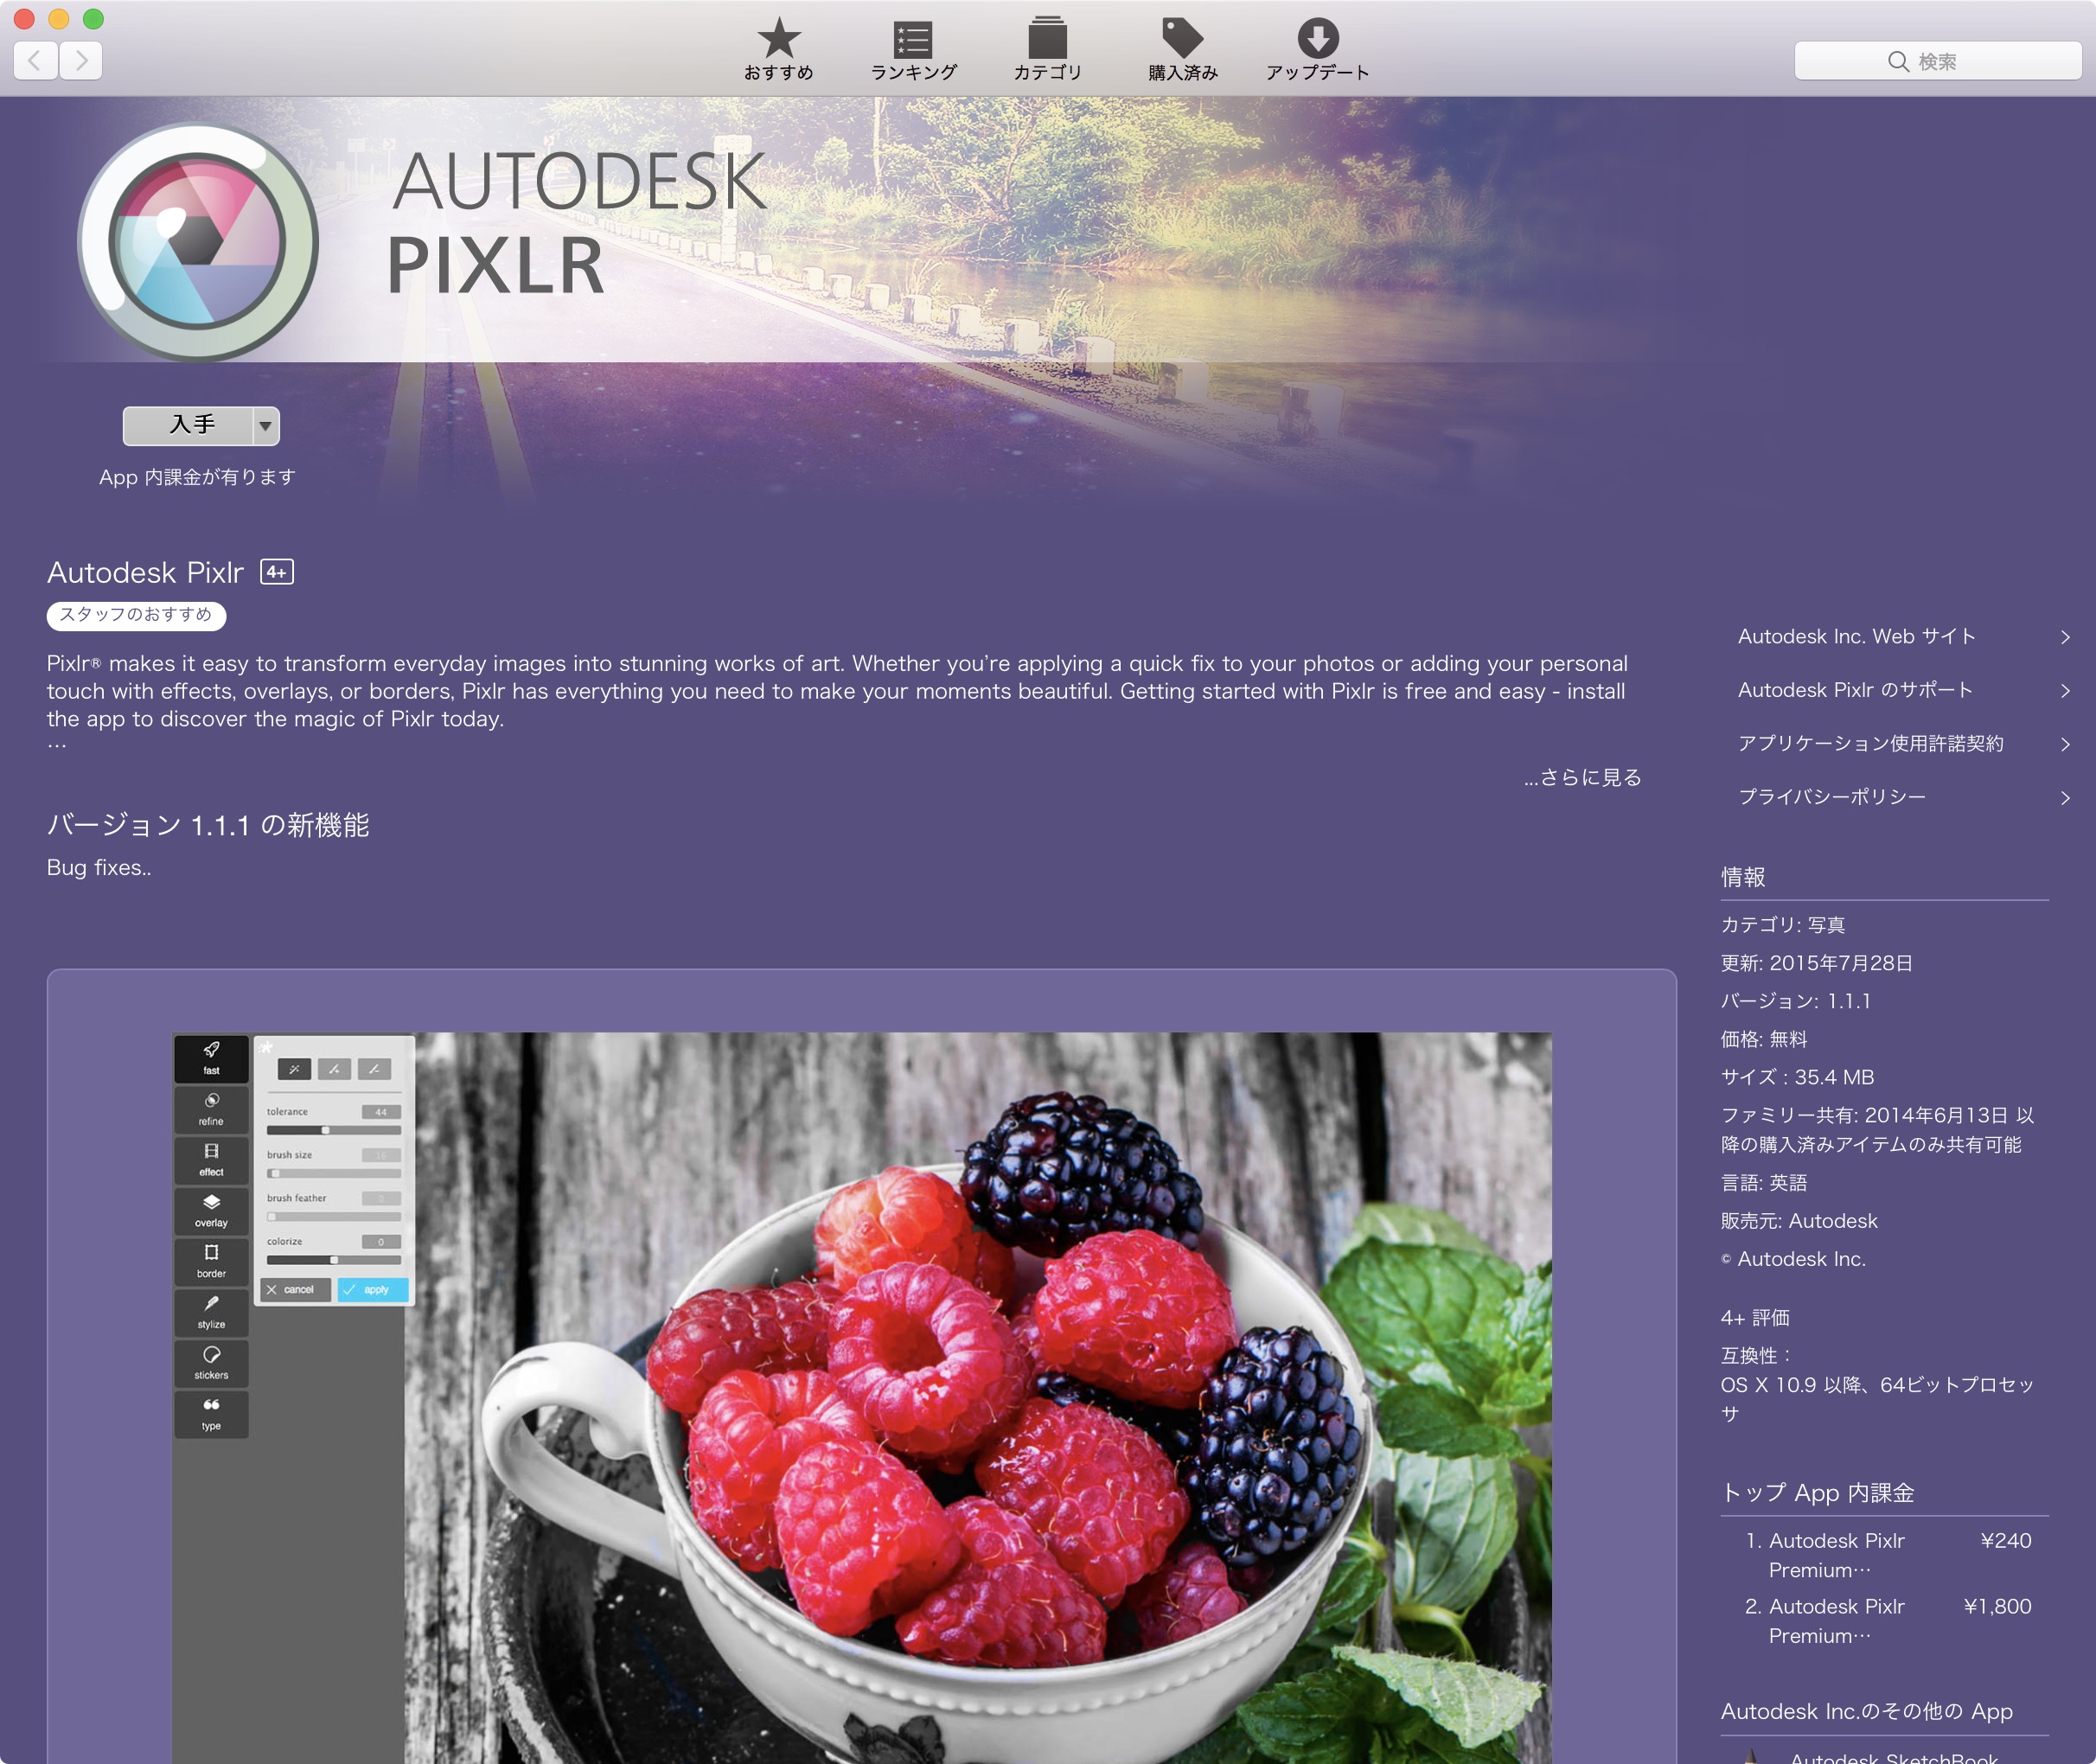Select the type tool in the screenshot
Viewport: 2096px width, 1764px height.
211,1415
